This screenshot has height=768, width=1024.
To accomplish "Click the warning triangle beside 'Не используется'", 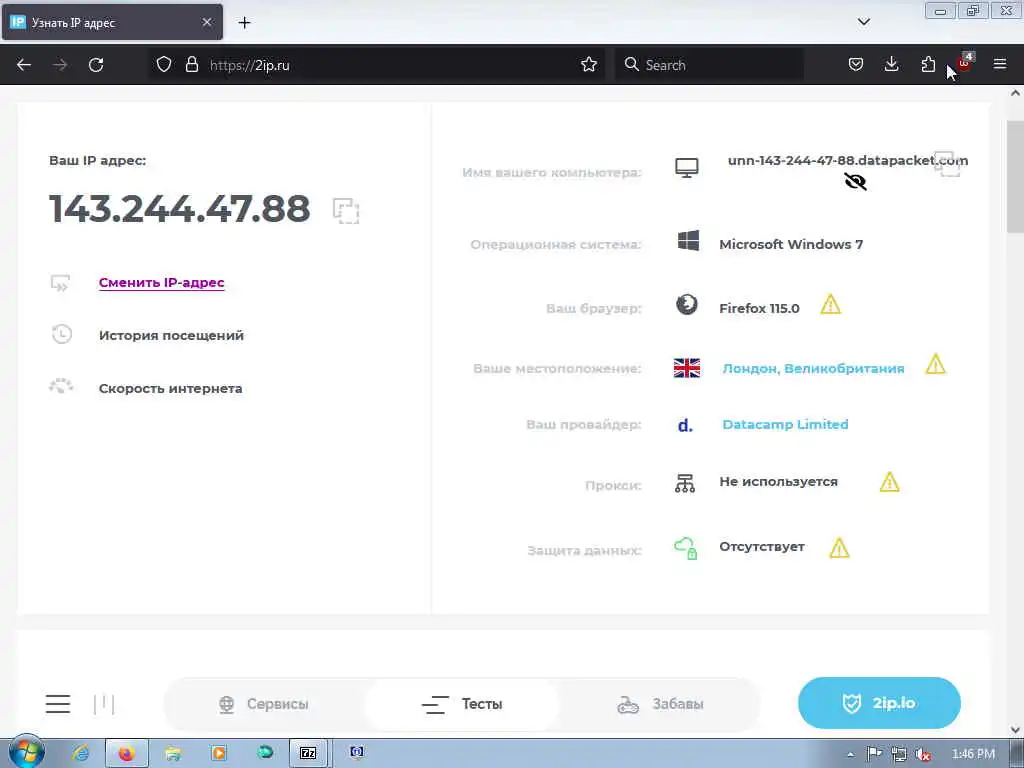I will coord(889,482).
